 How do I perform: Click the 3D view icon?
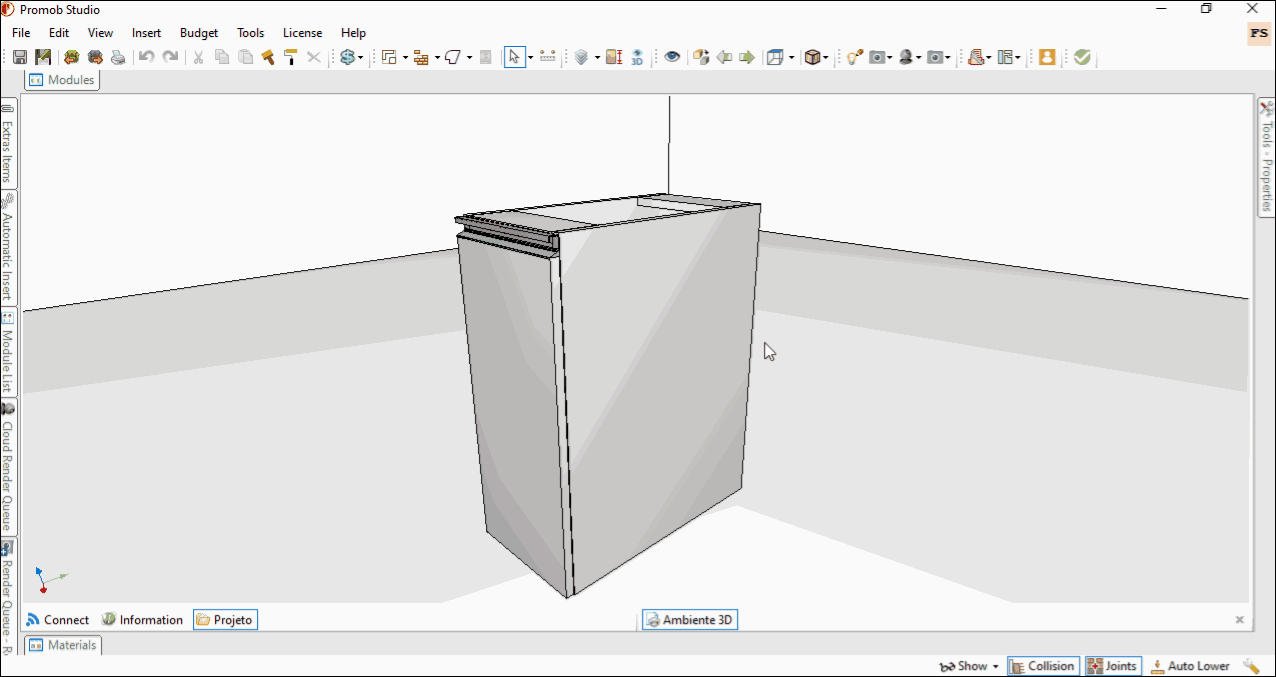coord(637,57)
